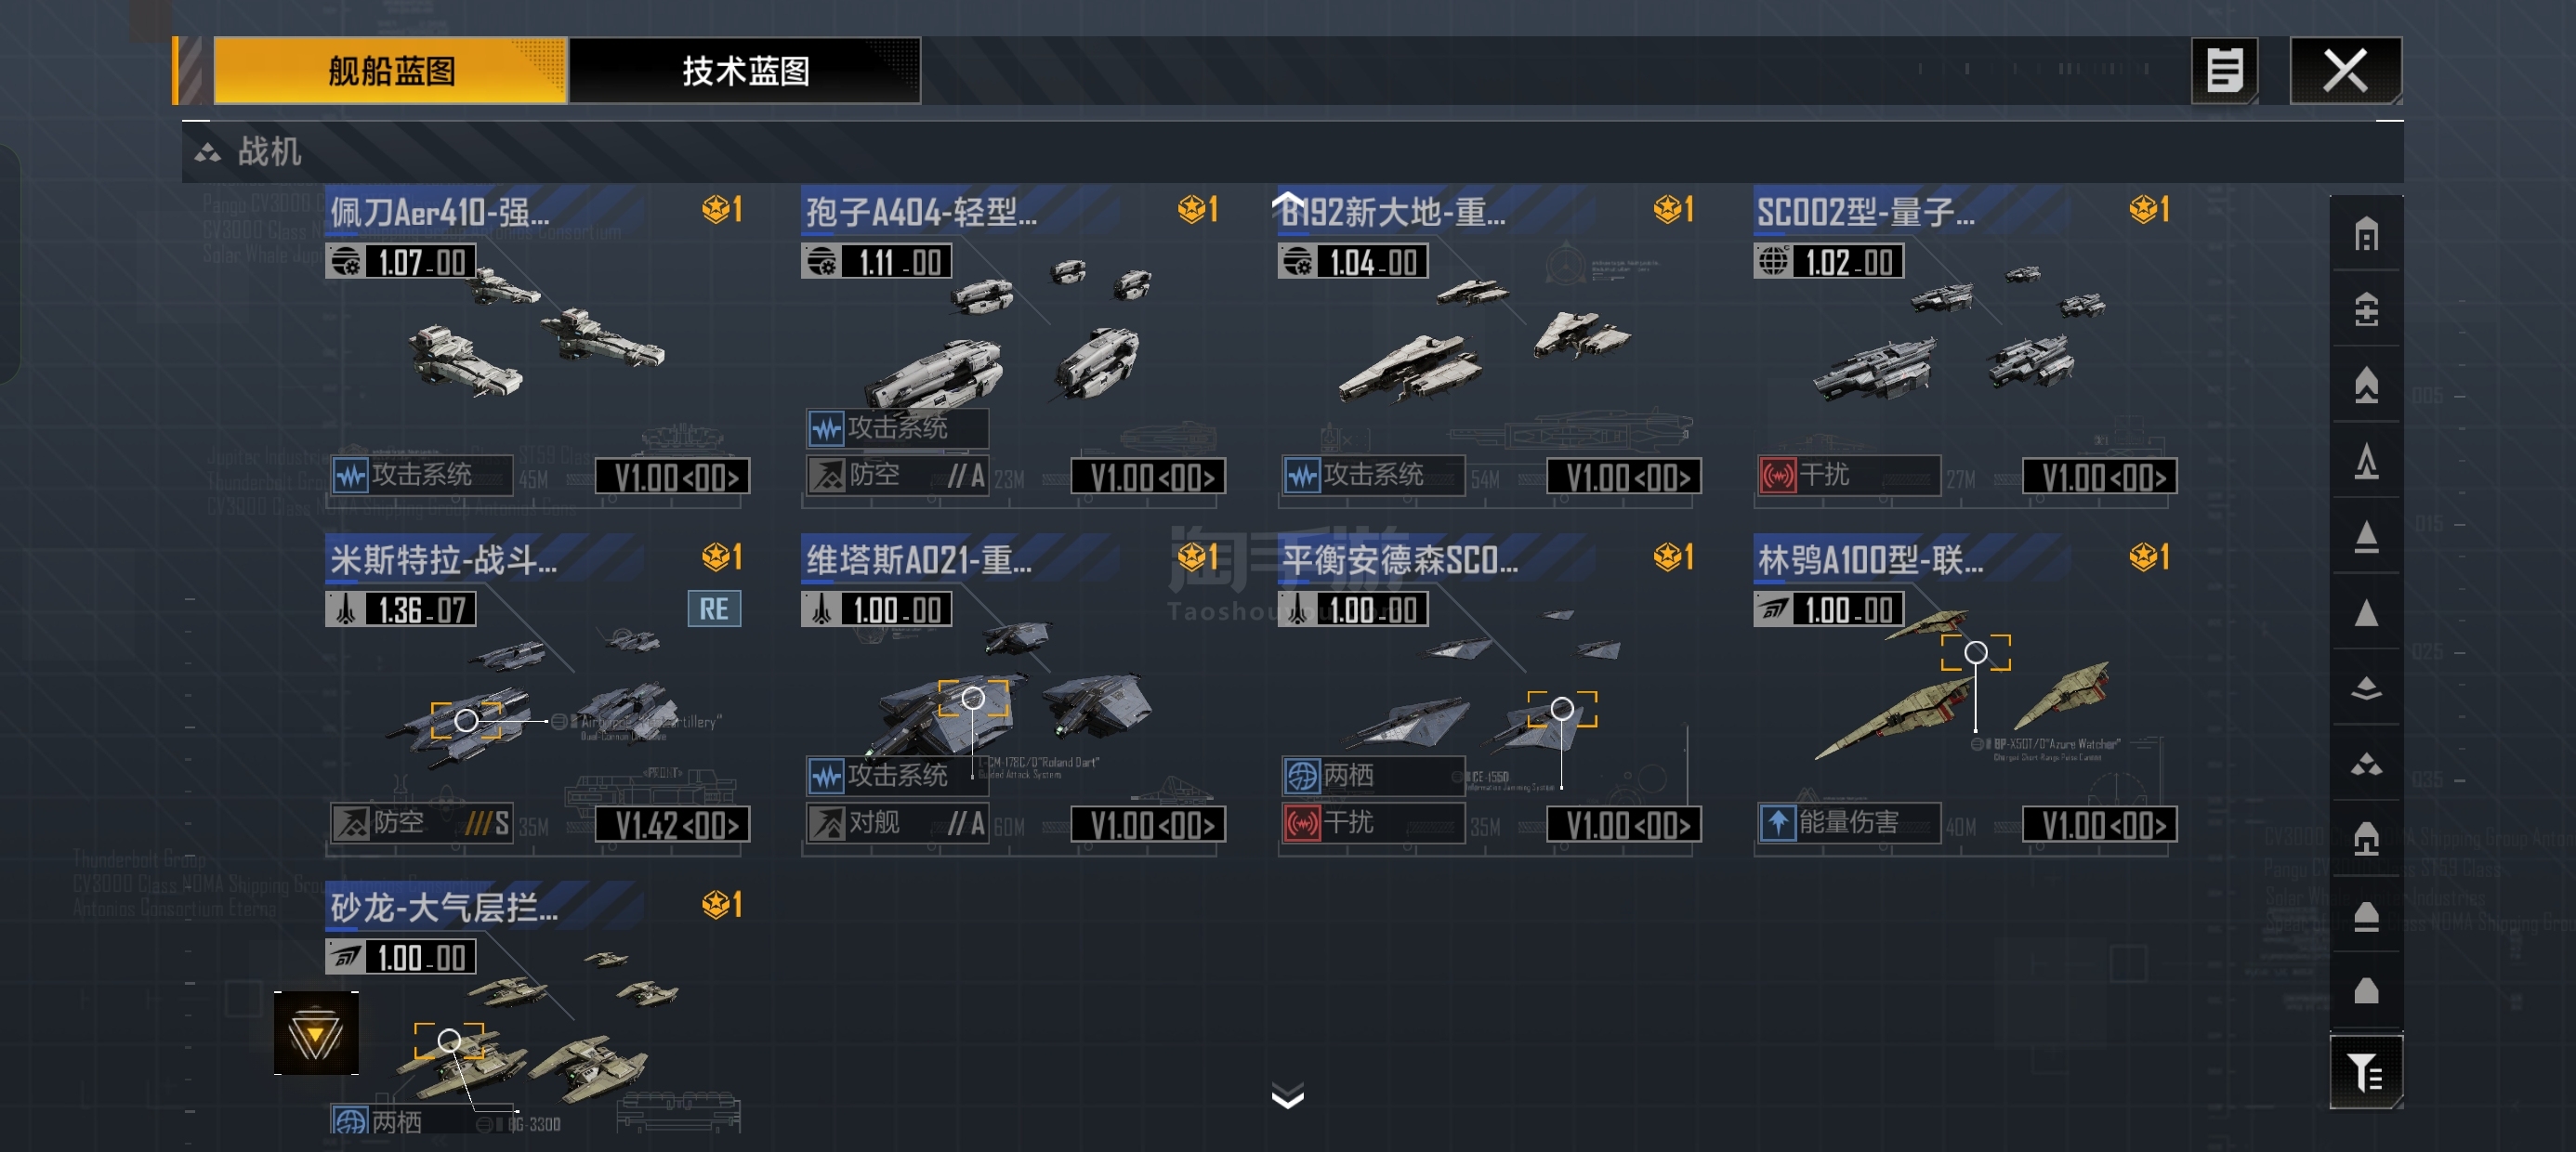Select the 舰船蓝图 tab

(x=391, y=71)
